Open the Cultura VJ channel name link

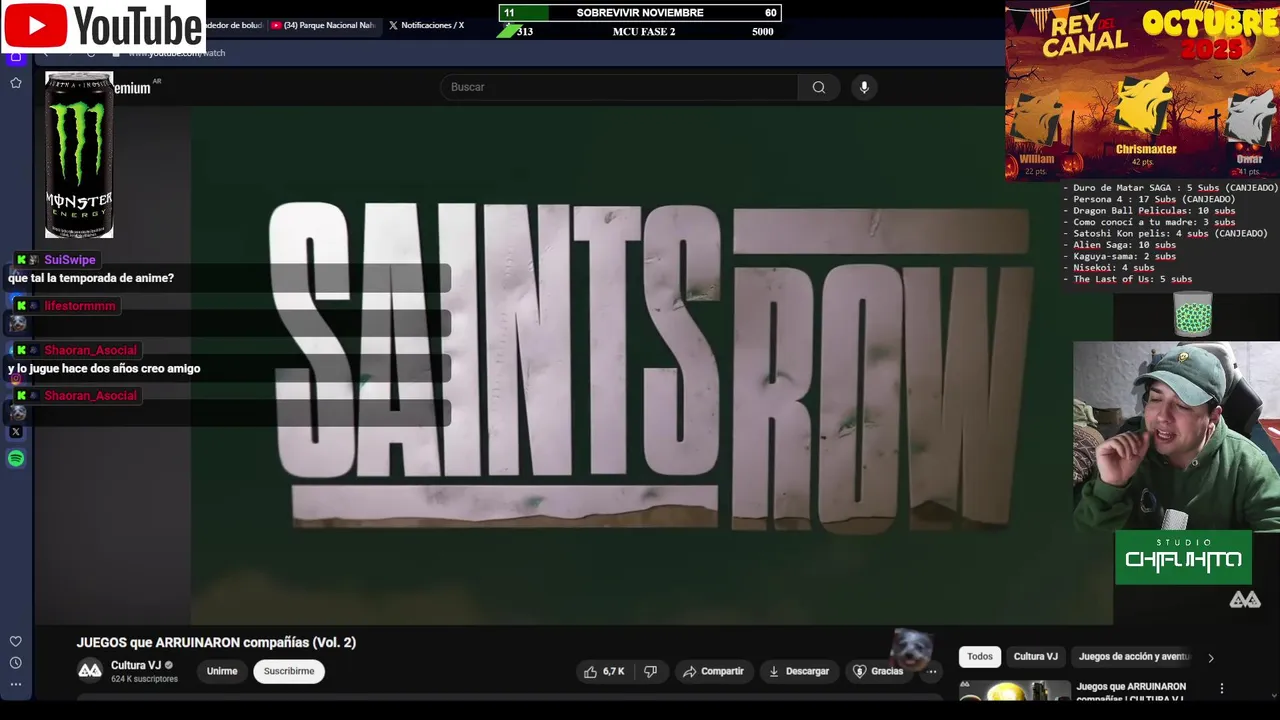pyautogui.click(x=136, y=665)
